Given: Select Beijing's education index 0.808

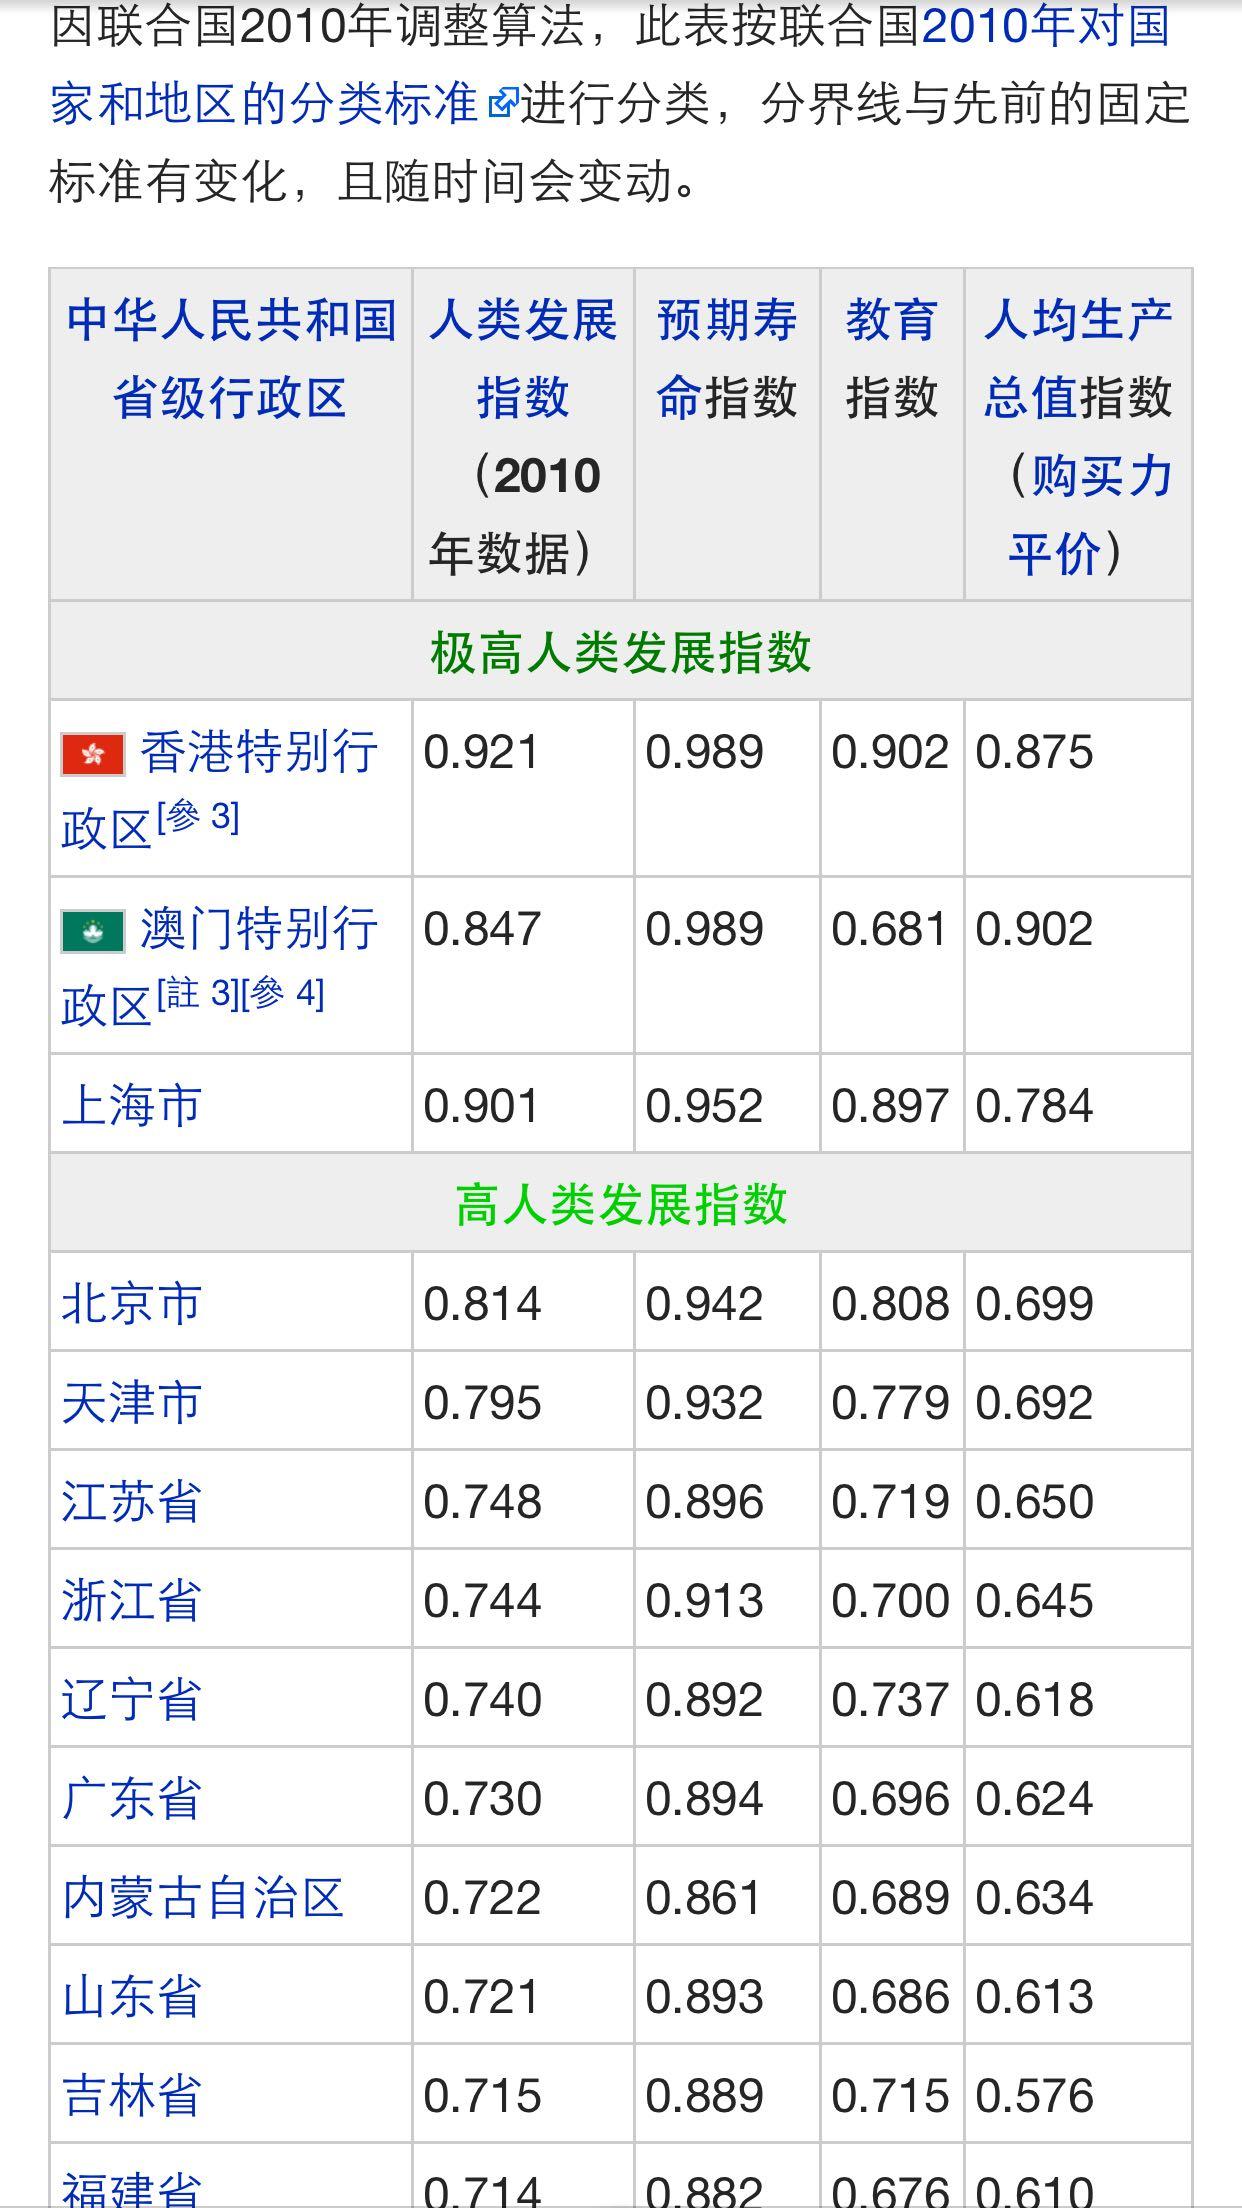Looking at the screenshot, I should [x=890, y=1304].
